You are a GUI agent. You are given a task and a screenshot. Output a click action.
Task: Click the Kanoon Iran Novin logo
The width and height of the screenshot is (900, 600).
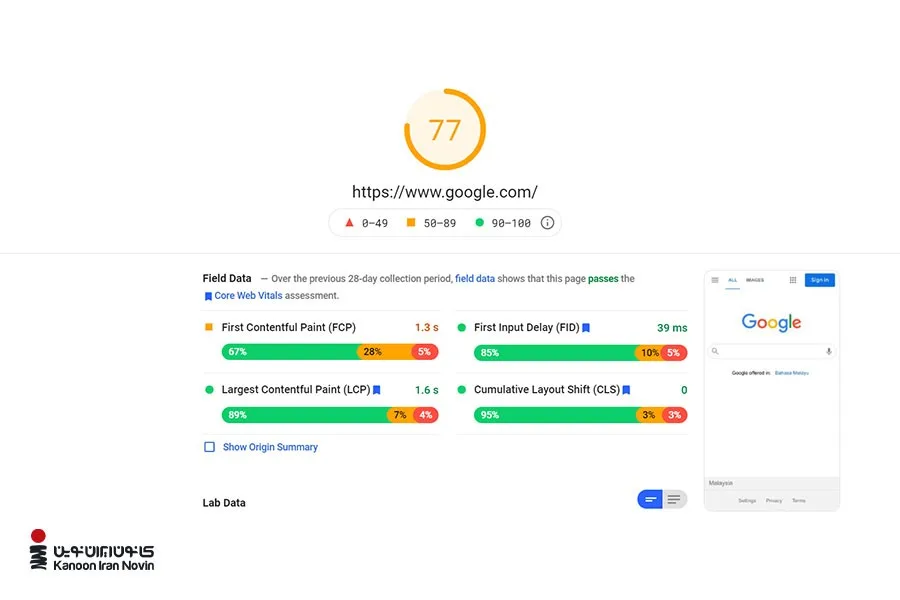click(x=92, y=550)
